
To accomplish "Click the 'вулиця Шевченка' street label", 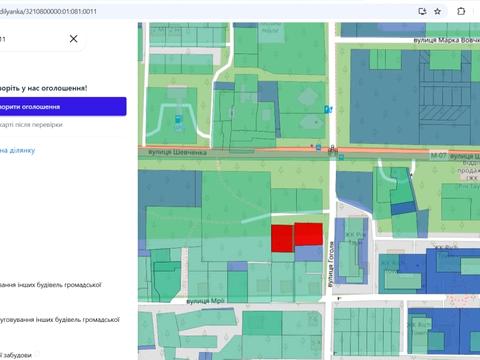I will (x=177, y=153).
